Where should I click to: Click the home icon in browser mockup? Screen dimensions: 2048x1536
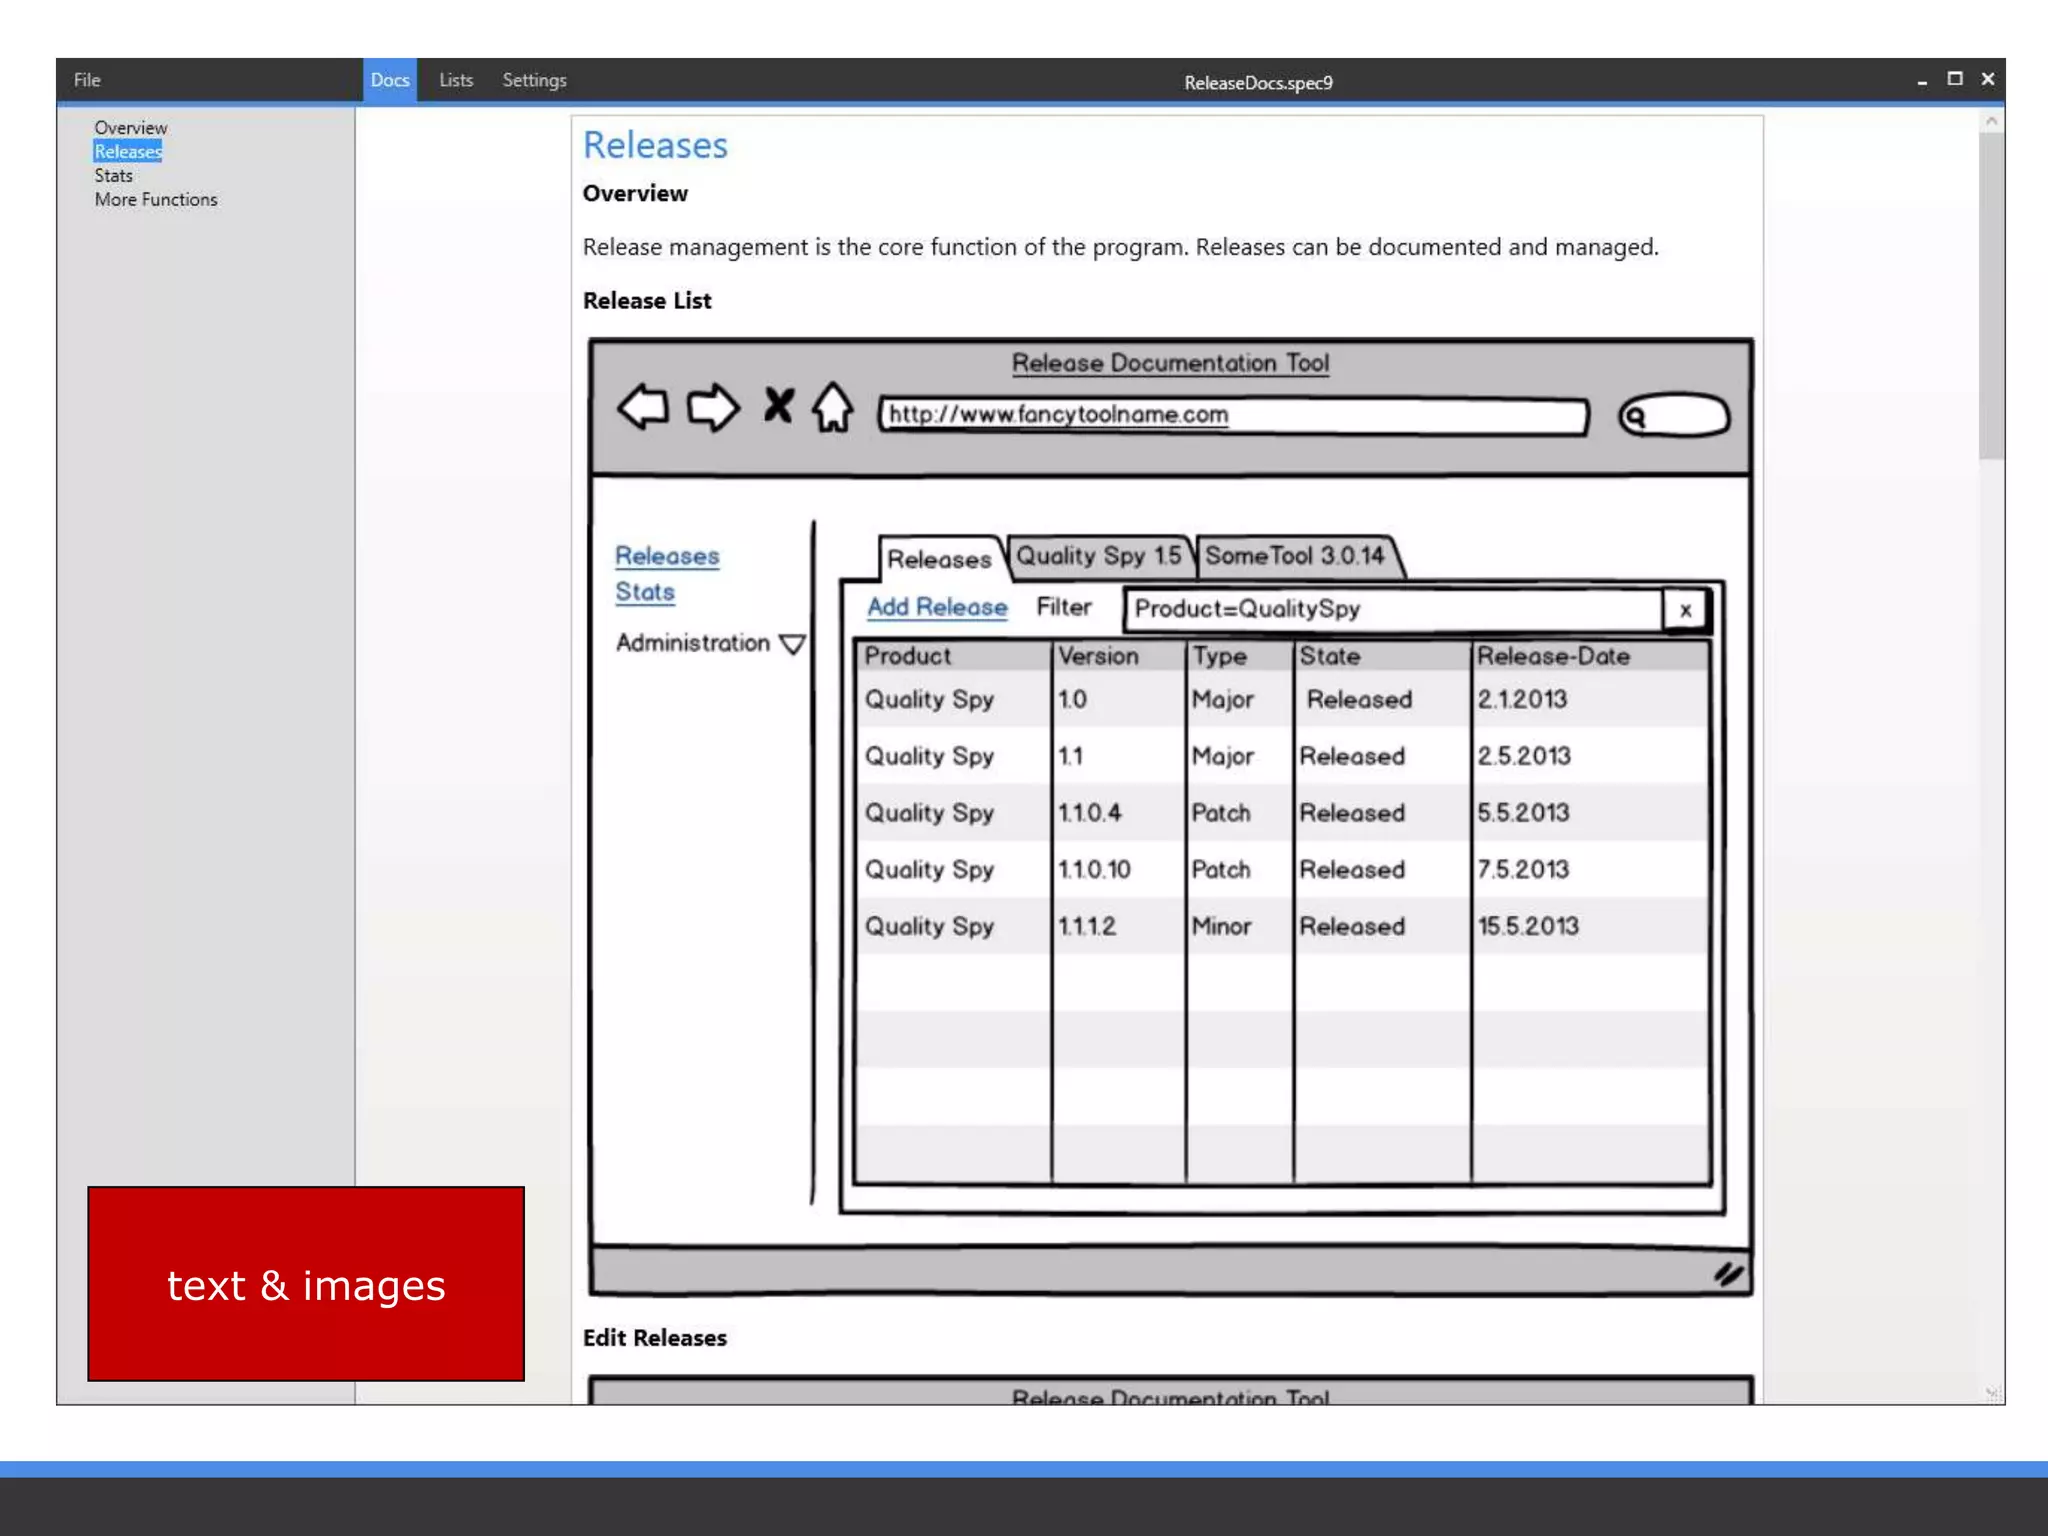[832, 407]
